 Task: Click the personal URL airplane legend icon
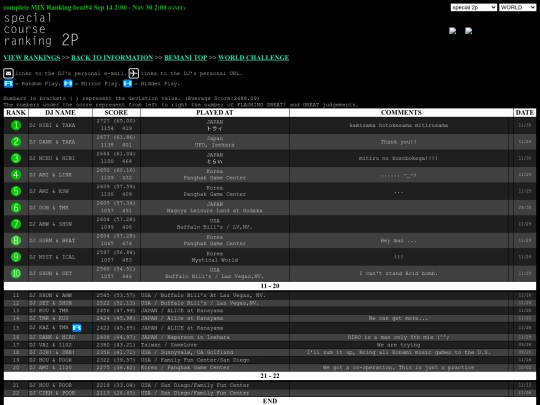pos(134,73)
